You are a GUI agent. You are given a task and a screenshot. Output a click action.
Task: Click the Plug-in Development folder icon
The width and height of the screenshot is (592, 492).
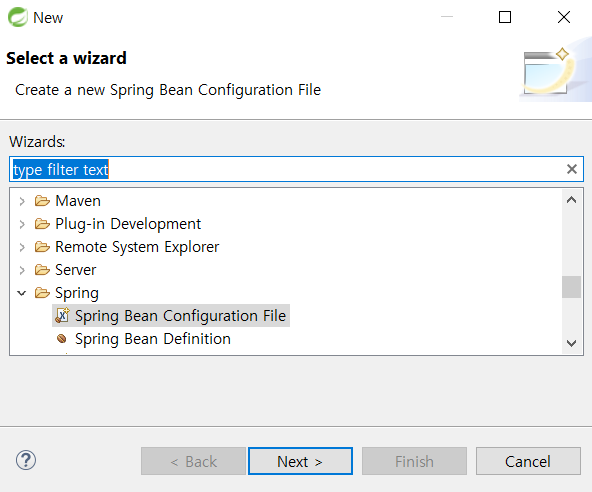point(42,224)
